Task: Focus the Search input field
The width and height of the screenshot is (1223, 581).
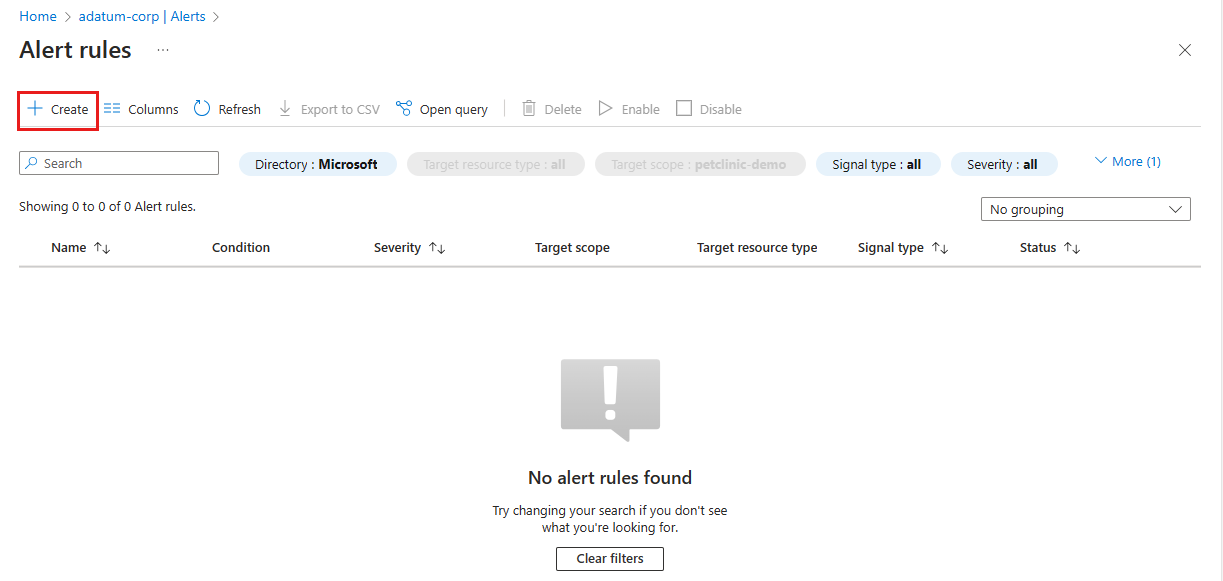Action: (x=119, y=163)
